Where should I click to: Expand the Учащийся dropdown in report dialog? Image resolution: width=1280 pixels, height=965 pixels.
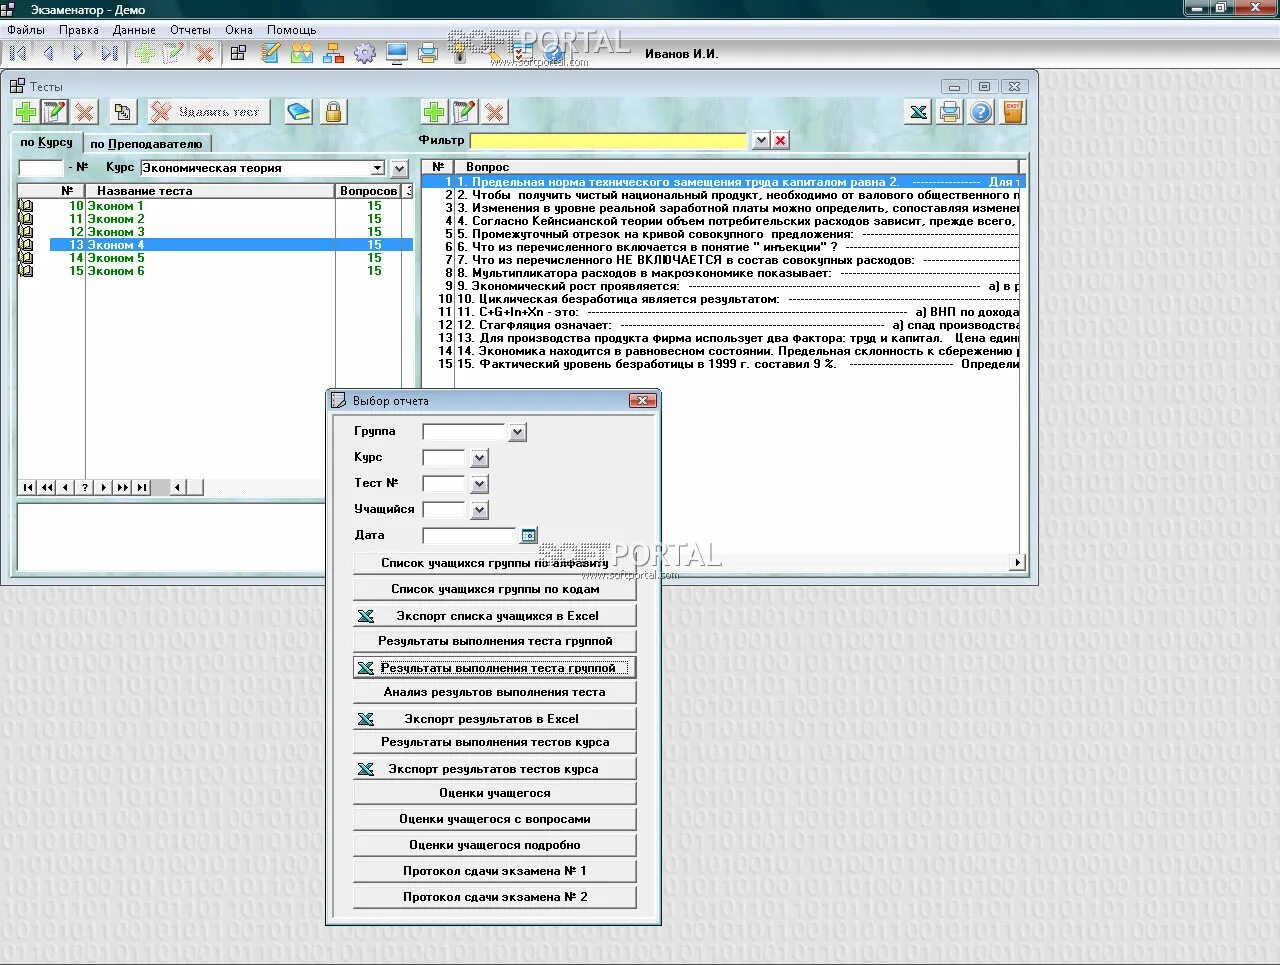tap(480, 510)
